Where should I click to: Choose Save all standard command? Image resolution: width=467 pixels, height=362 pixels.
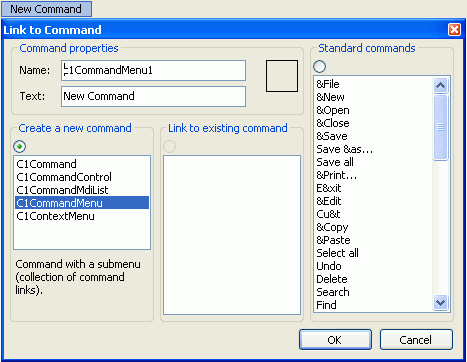[373, 162]
